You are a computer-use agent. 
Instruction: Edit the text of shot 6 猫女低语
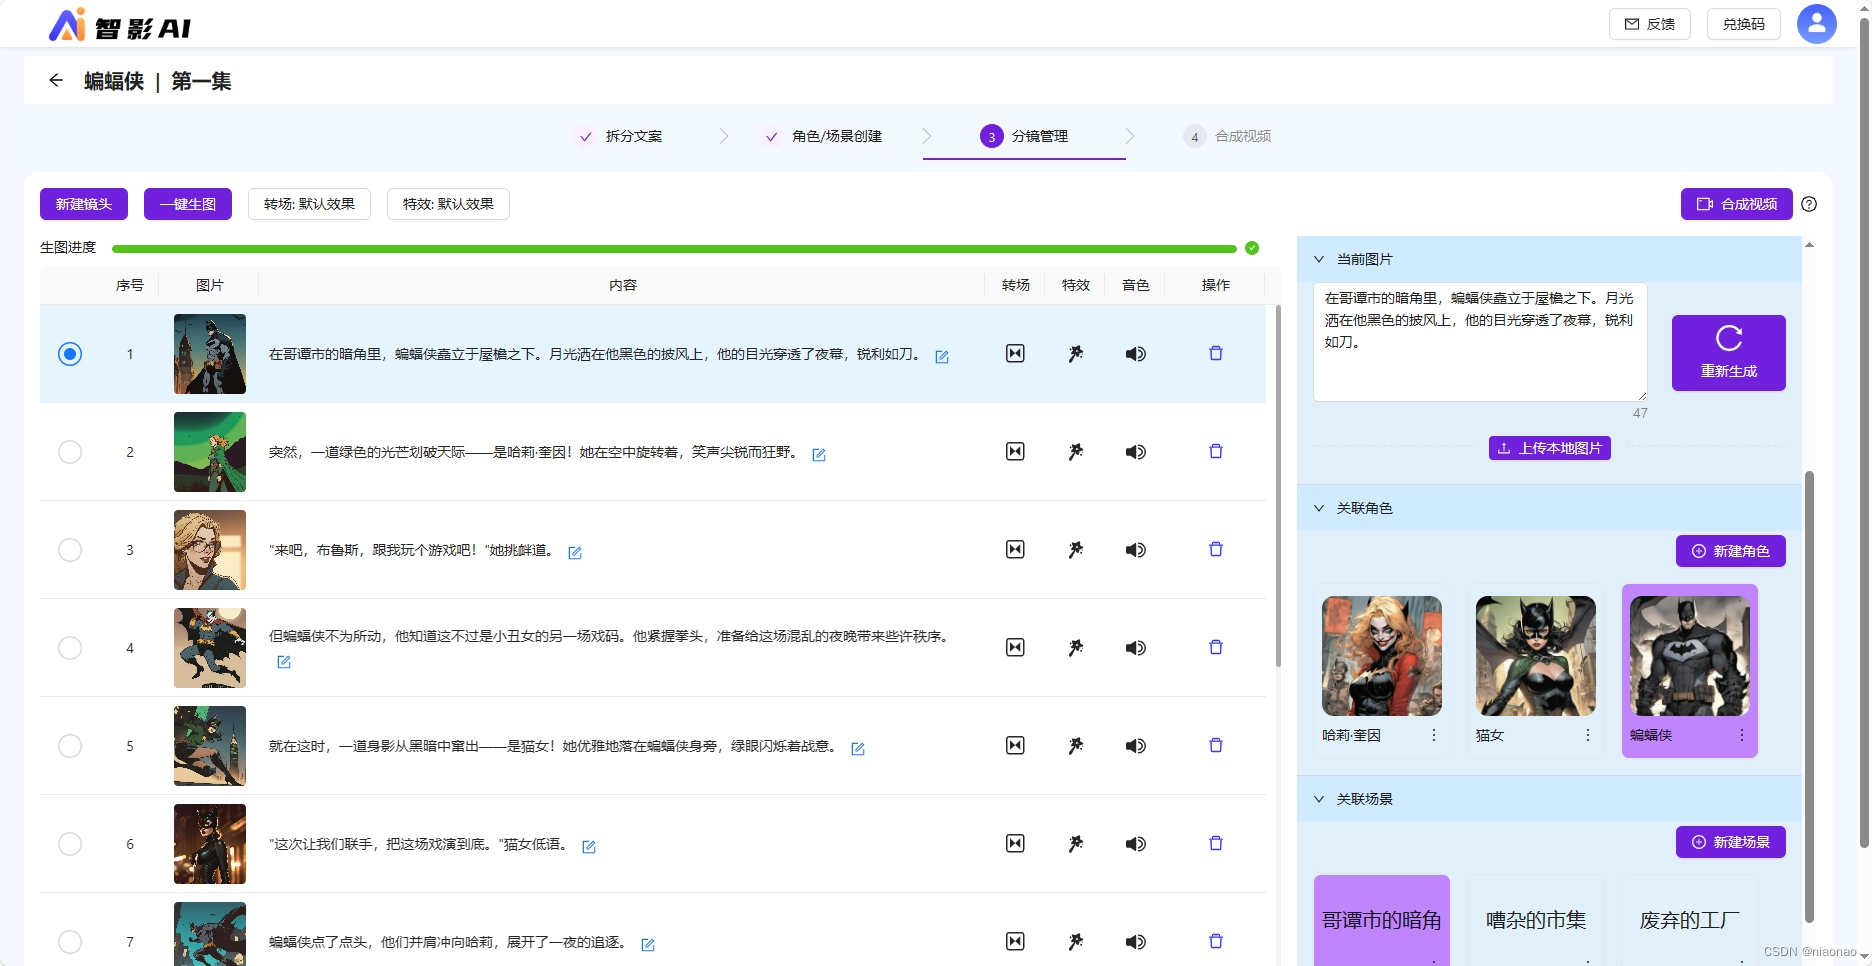pyautogui.click(x=589, y=847)
